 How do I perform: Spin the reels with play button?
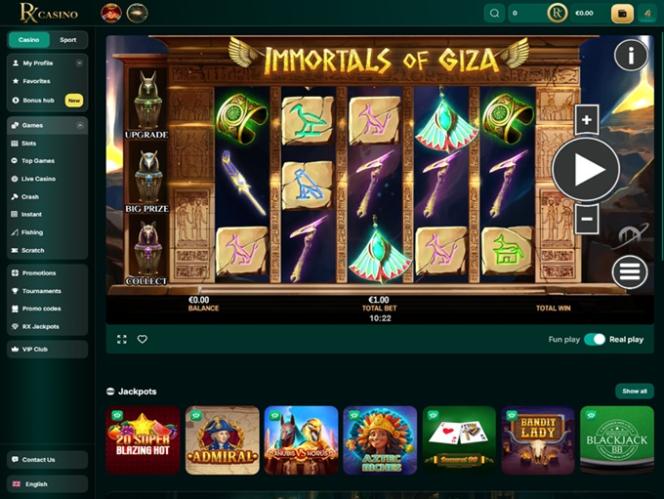tap(587, 169)
